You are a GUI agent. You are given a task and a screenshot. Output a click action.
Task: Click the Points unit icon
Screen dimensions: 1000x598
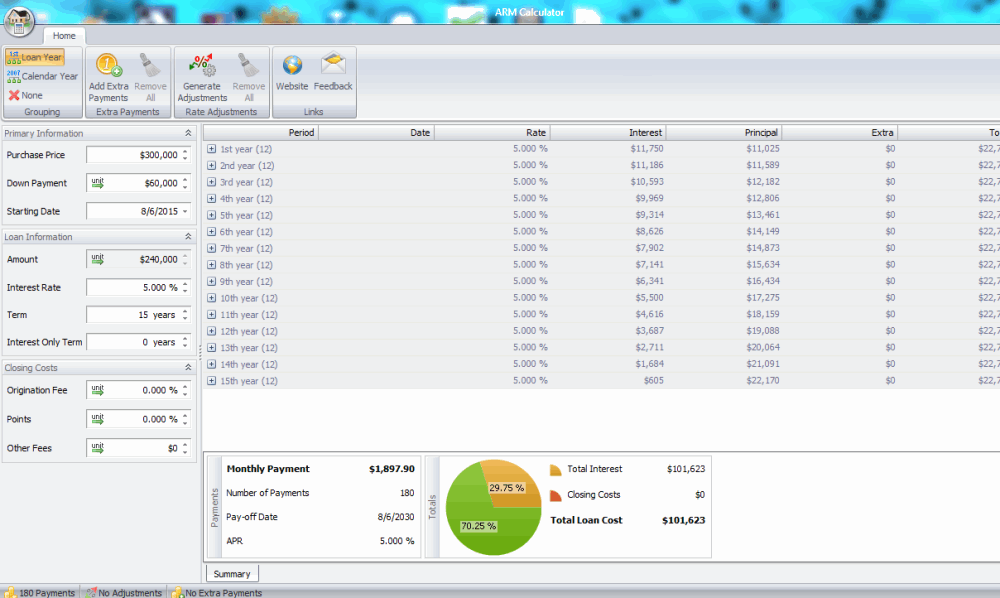pos(97,419)
